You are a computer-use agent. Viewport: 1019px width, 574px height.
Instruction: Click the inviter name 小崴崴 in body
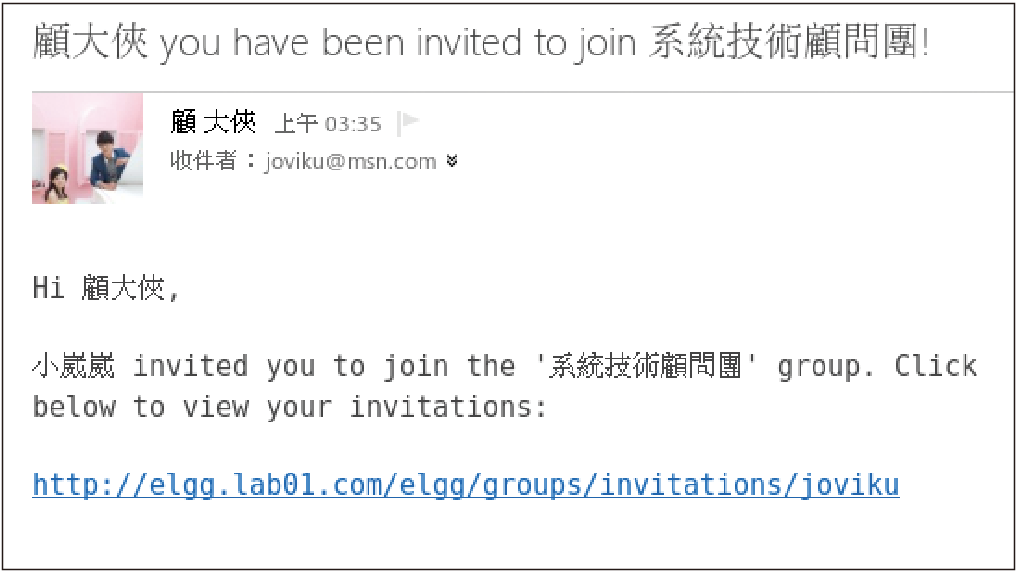73,366
